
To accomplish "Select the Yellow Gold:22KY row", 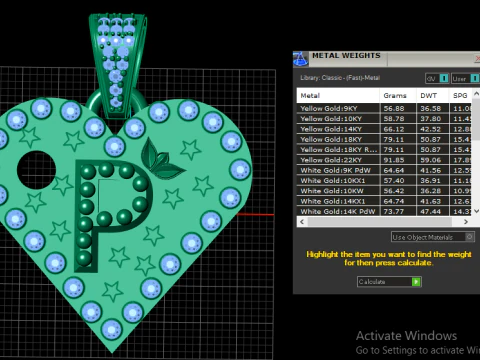I will point(384,160).
